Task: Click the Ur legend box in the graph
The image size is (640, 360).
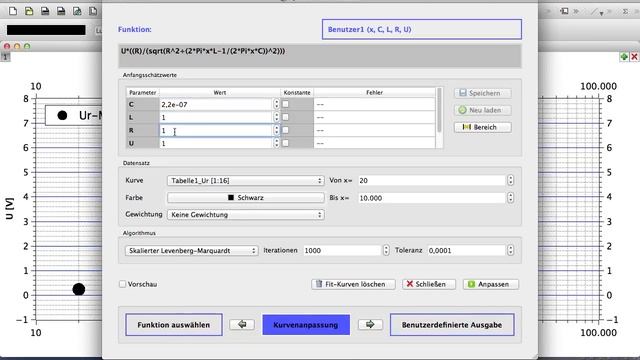Action: [x=73, y=116]
